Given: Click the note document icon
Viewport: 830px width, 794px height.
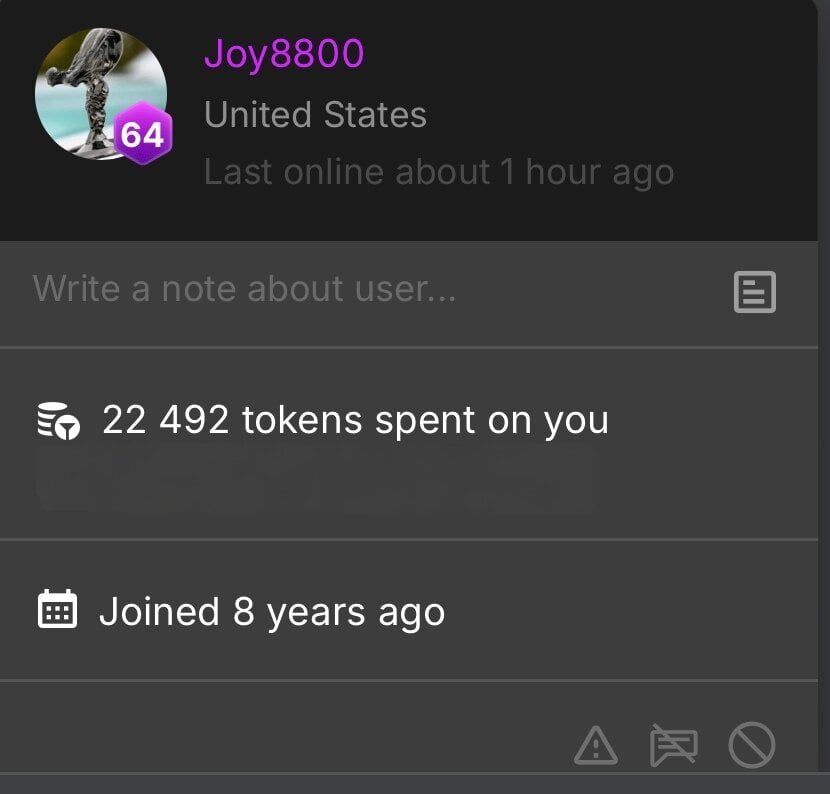Looking at the screenshot, I should [755, 292].
